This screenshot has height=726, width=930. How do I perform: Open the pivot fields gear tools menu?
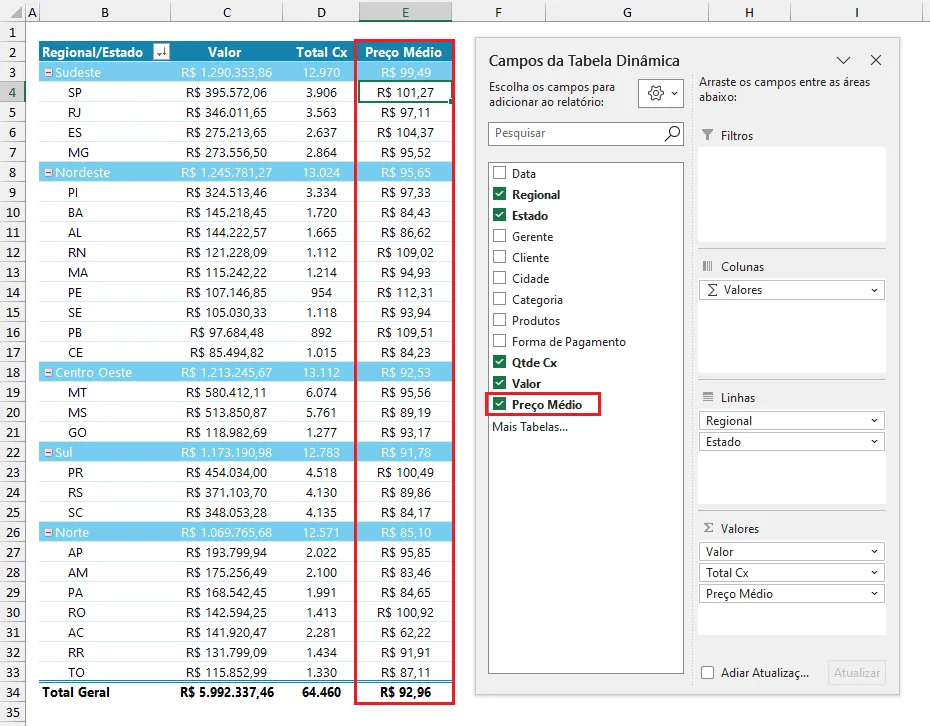pyautogui.click(x=661, y=93)
